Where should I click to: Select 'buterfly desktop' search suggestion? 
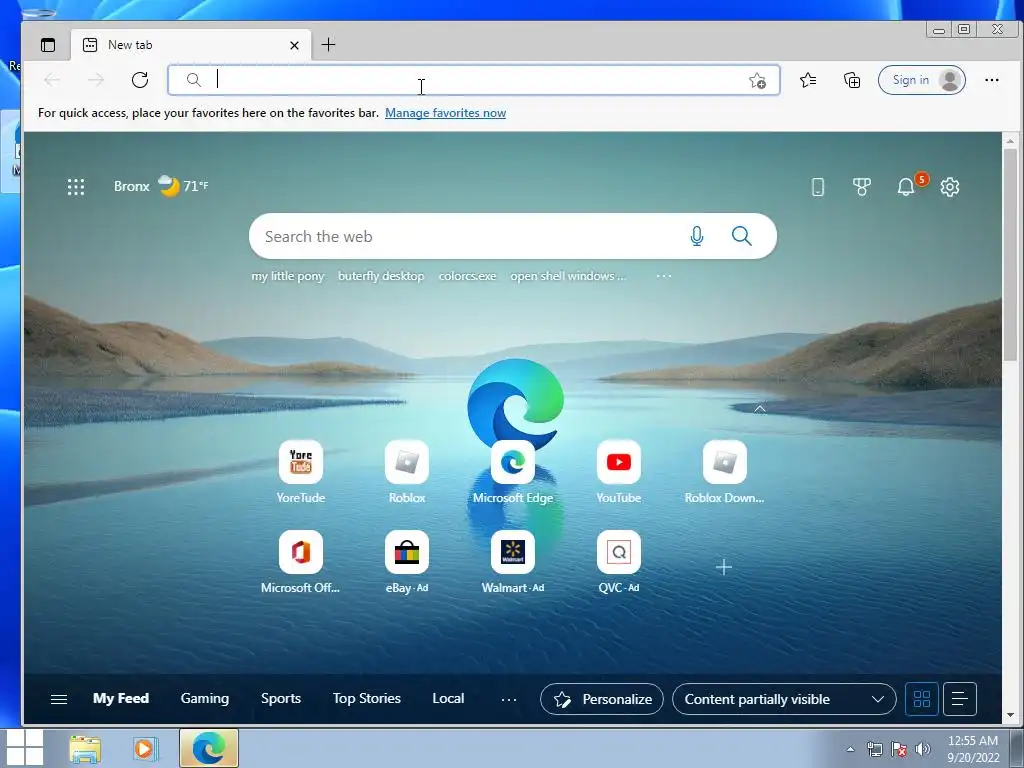pos(381,276)
